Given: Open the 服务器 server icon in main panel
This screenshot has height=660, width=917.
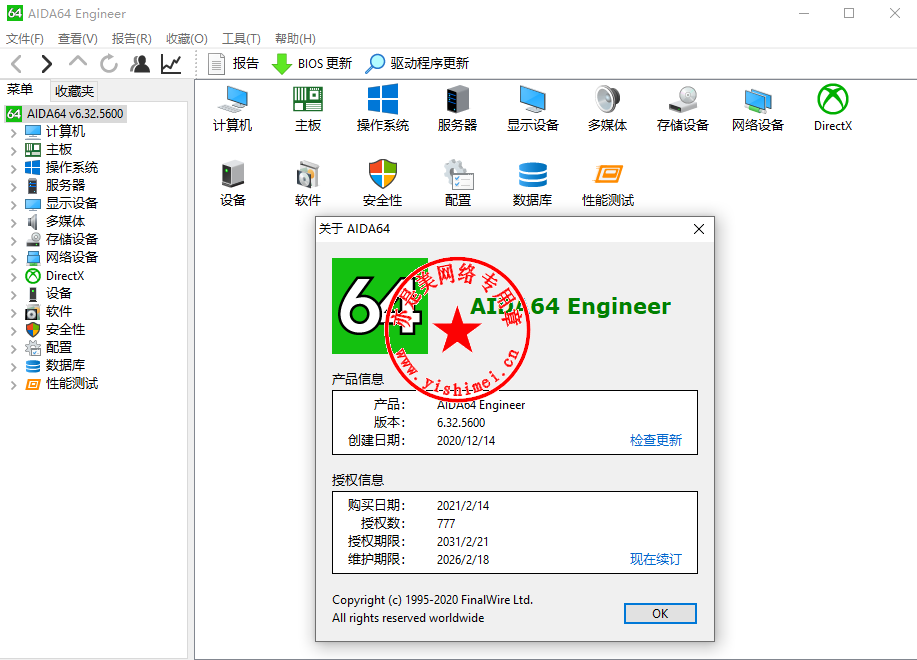Looking at the screenshot, I should [457, 108].
